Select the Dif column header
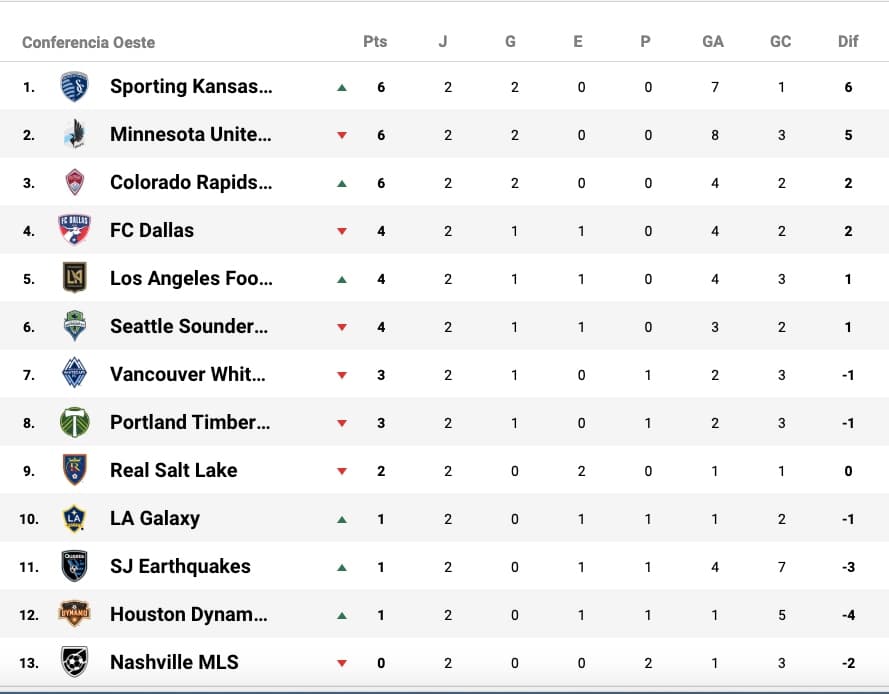This screenshot has width=889, height=694. click(848, 42)
